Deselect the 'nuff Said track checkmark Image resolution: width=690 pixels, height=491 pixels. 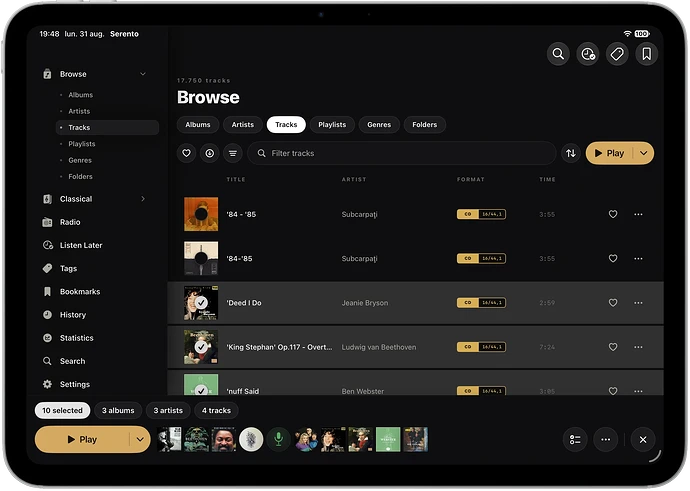[x=201, y=390]
